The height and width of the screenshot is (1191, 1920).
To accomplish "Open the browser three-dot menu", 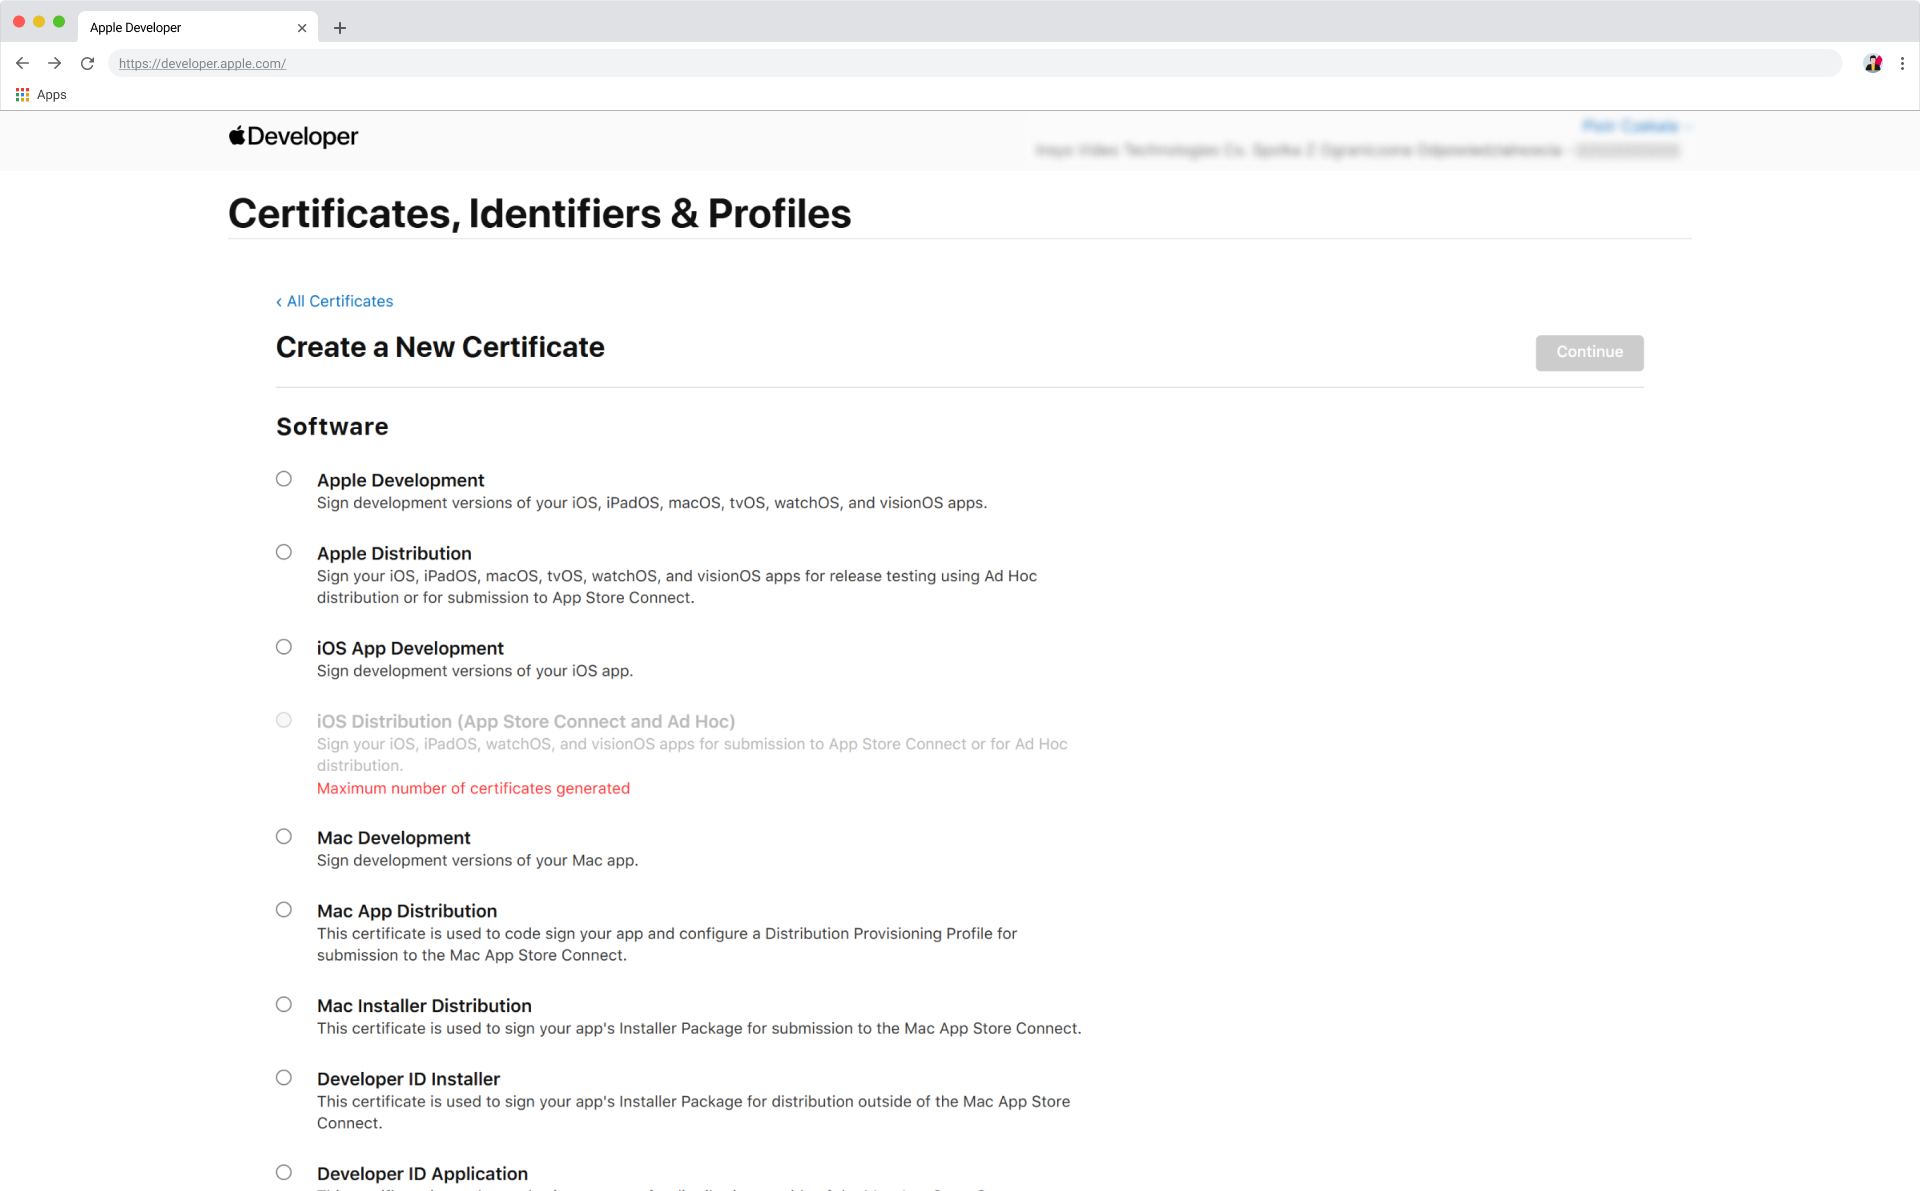I will (1902, 63).
